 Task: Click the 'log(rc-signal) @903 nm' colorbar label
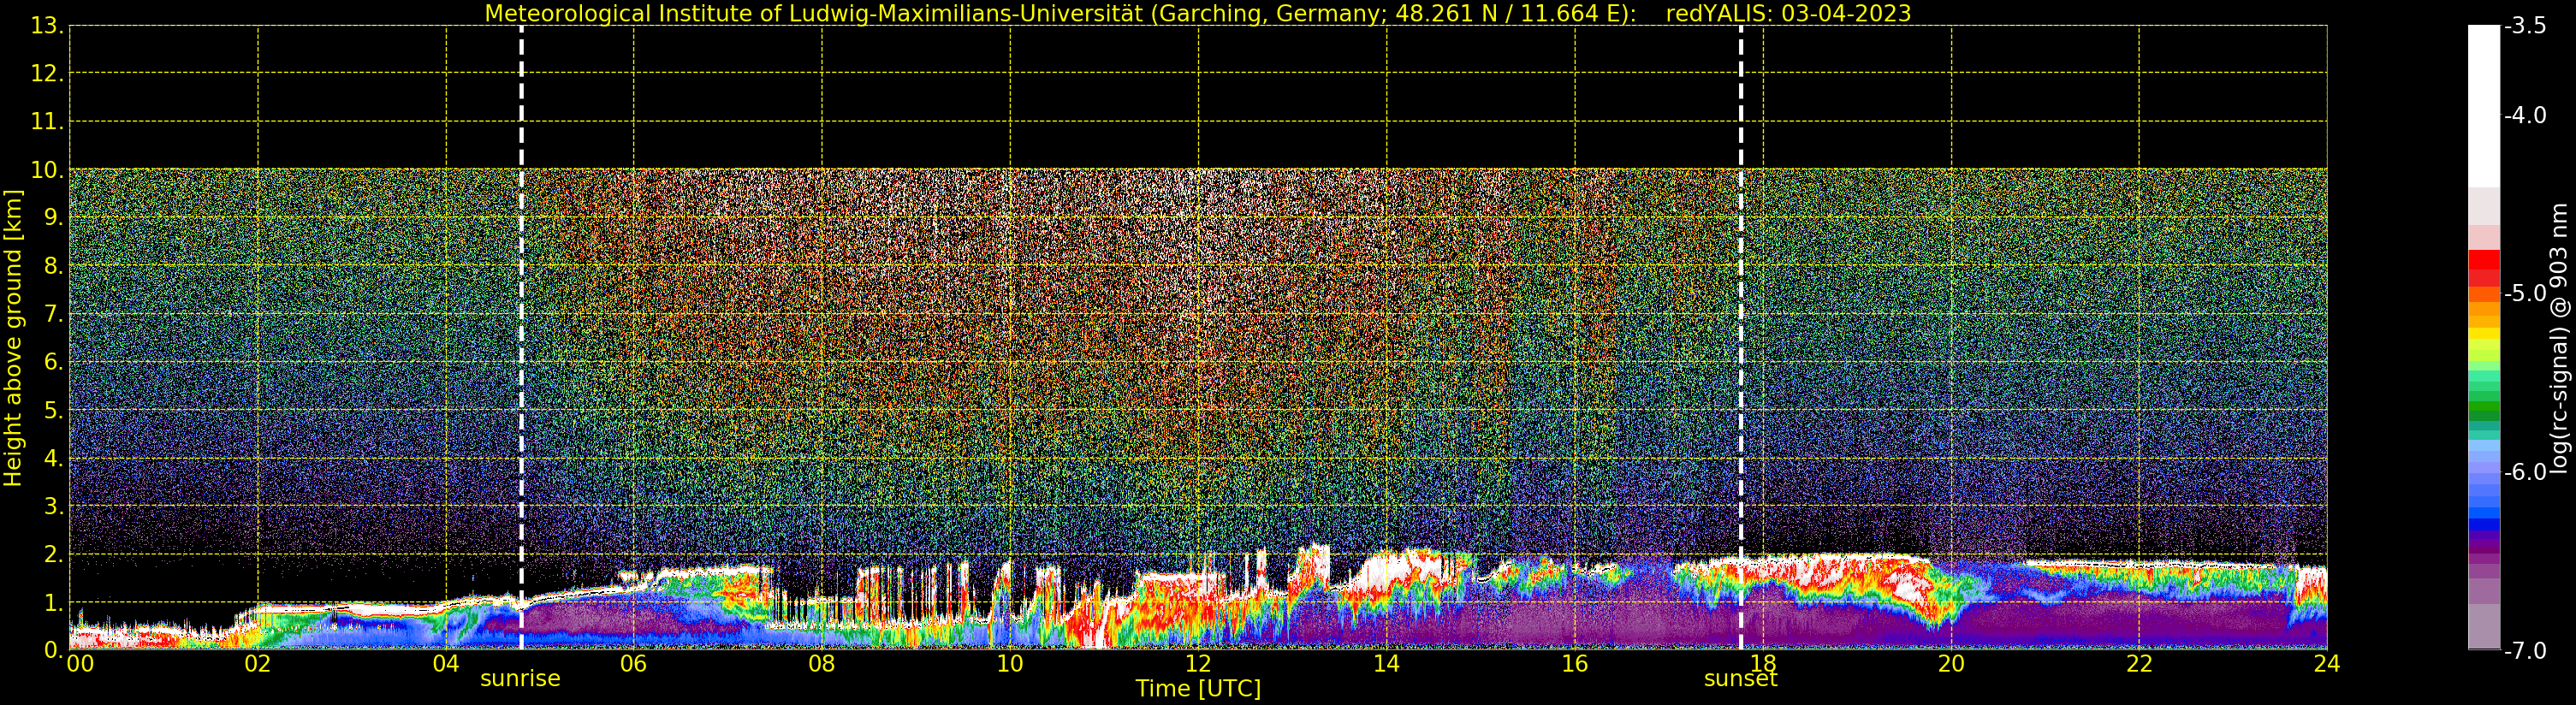(2558, 338)
